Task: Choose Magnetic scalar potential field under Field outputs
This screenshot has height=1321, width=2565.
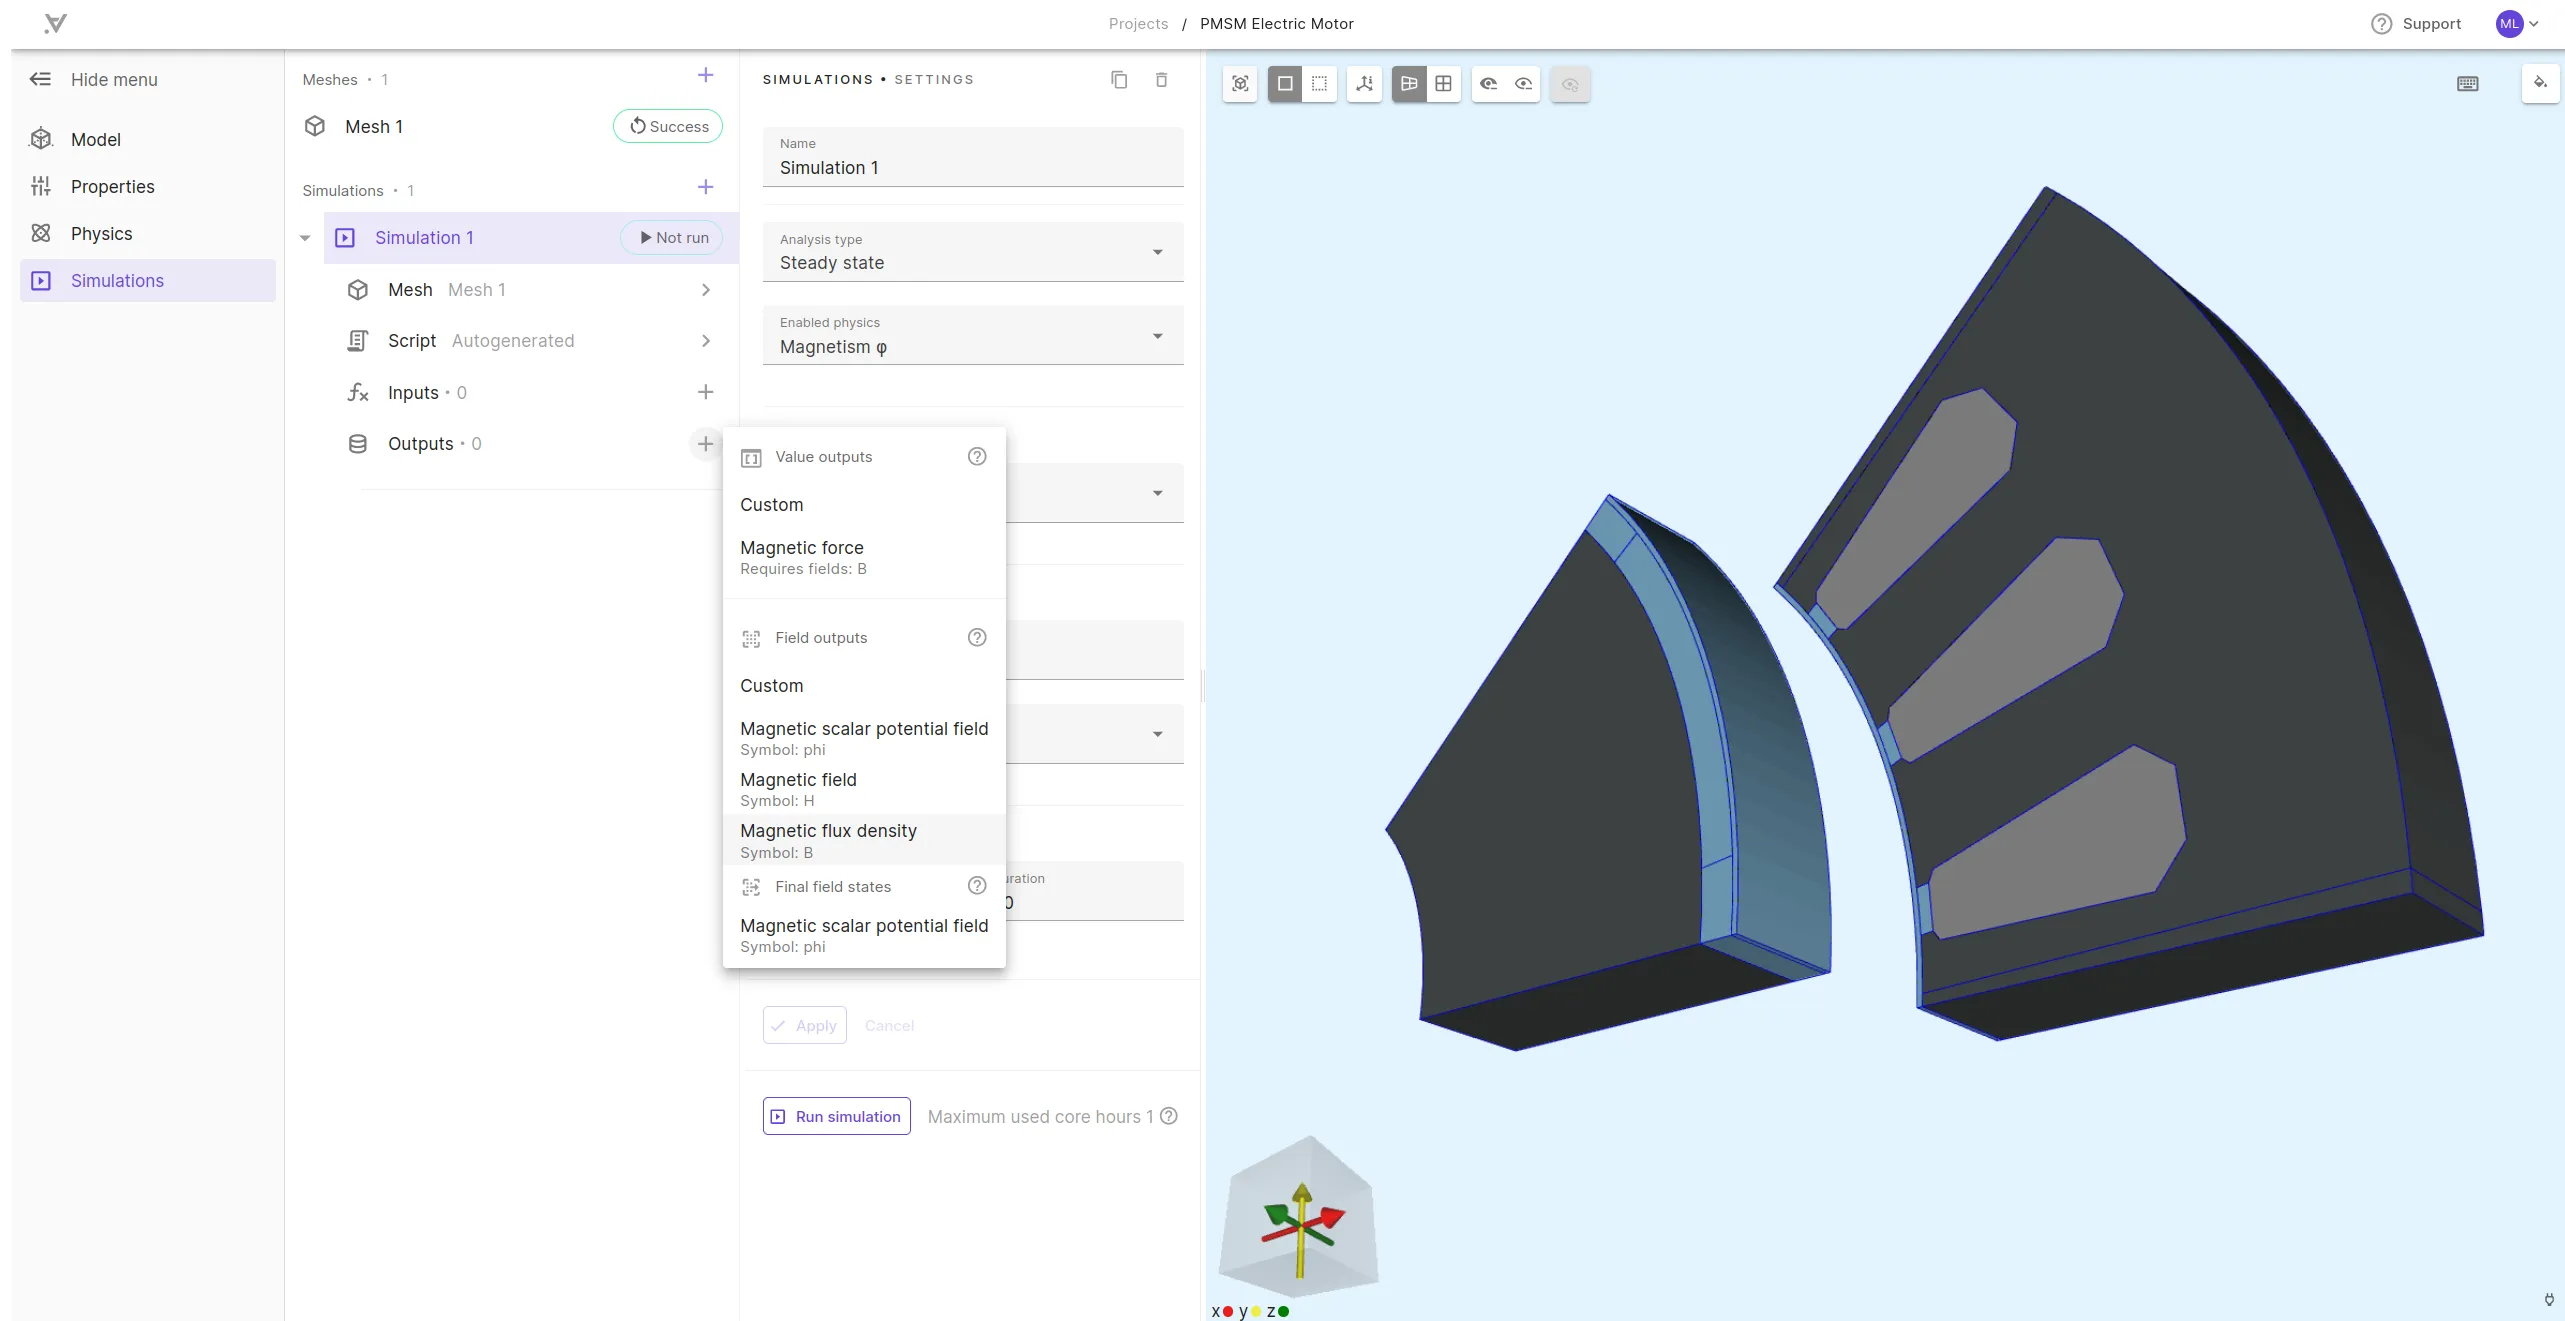Action: 864,738
